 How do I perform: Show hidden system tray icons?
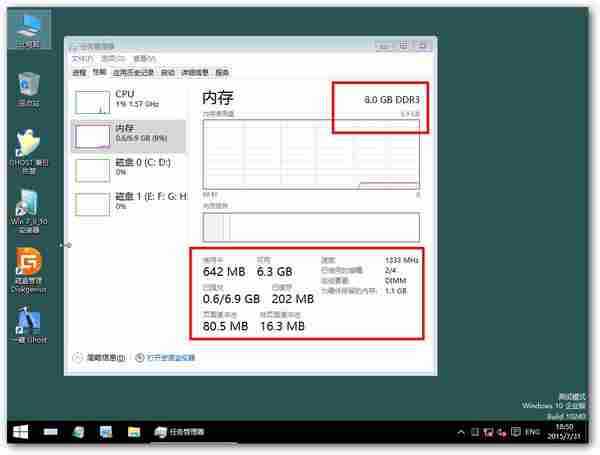point(461,432)
